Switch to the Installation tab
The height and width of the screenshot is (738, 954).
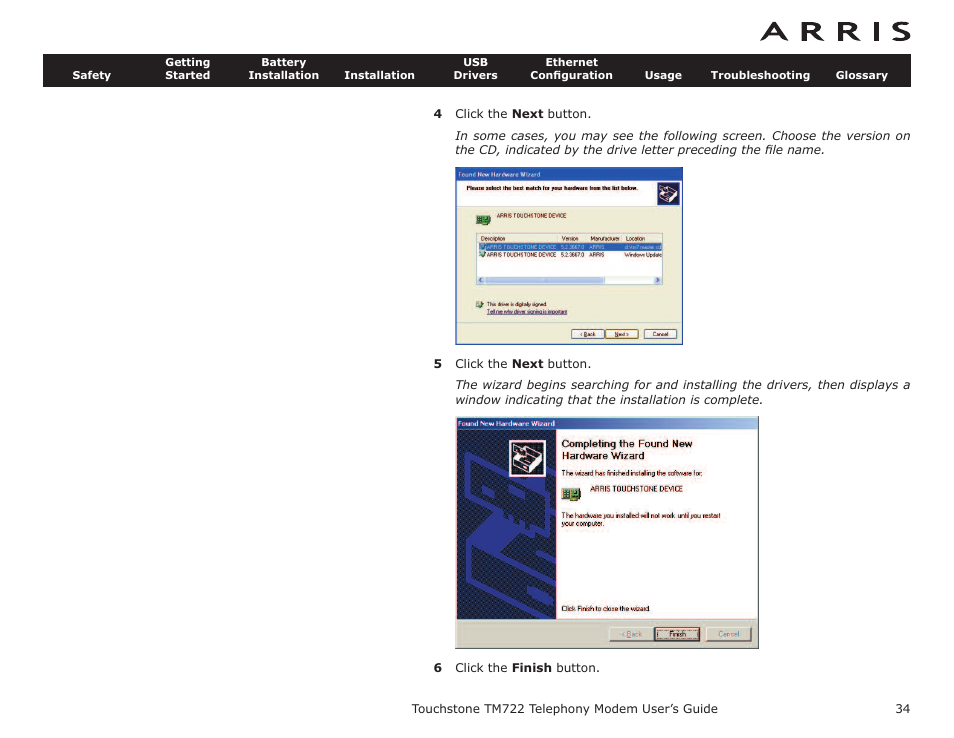click(x=379, y=75)
